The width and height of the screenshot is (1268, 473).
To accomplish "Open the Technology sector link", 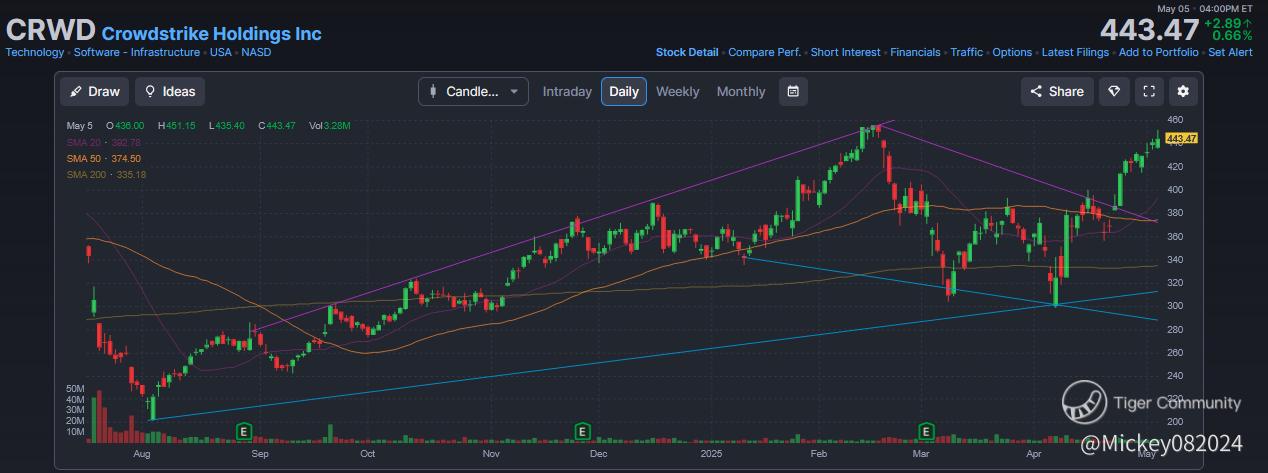I will pos(35,52).
